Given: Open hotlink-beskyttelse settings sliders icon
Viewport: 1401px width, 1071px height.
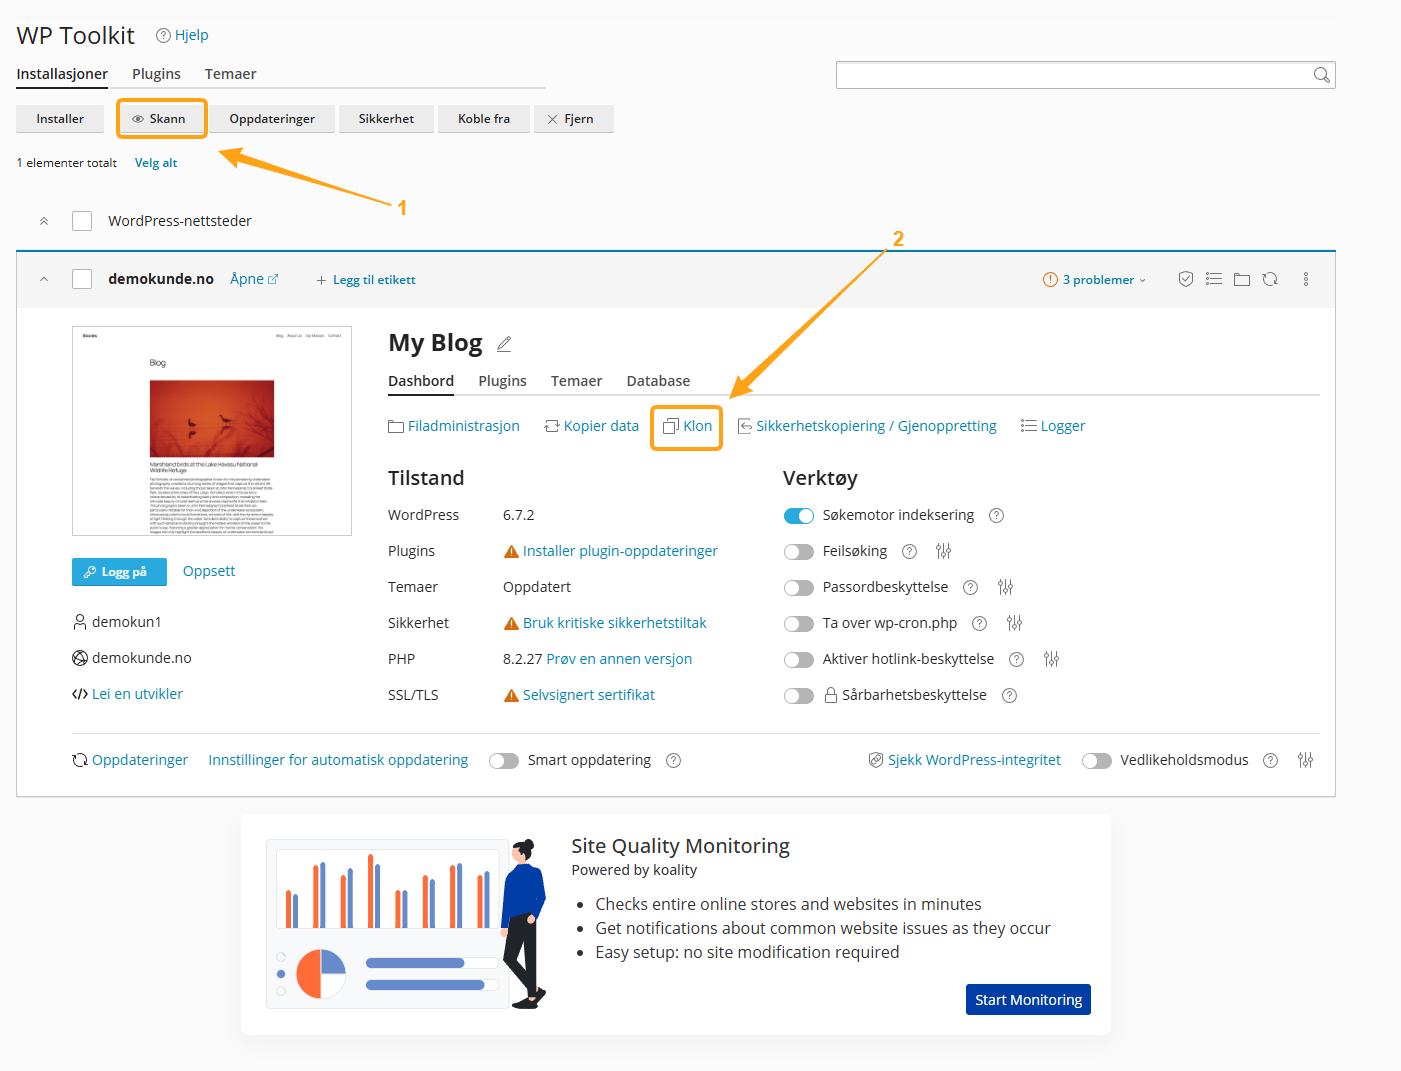Looking at the screenshot, I should (1051, 659).
